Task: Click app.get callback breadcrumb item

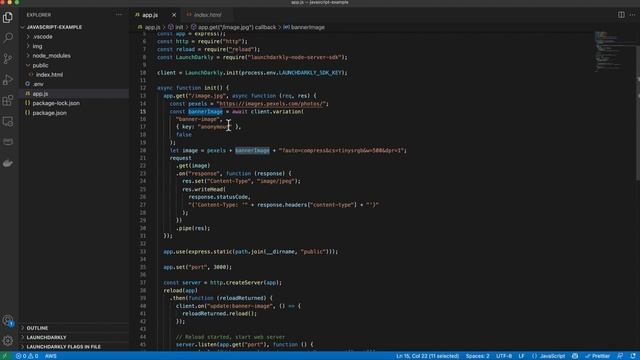Action: tap(234, 27)
